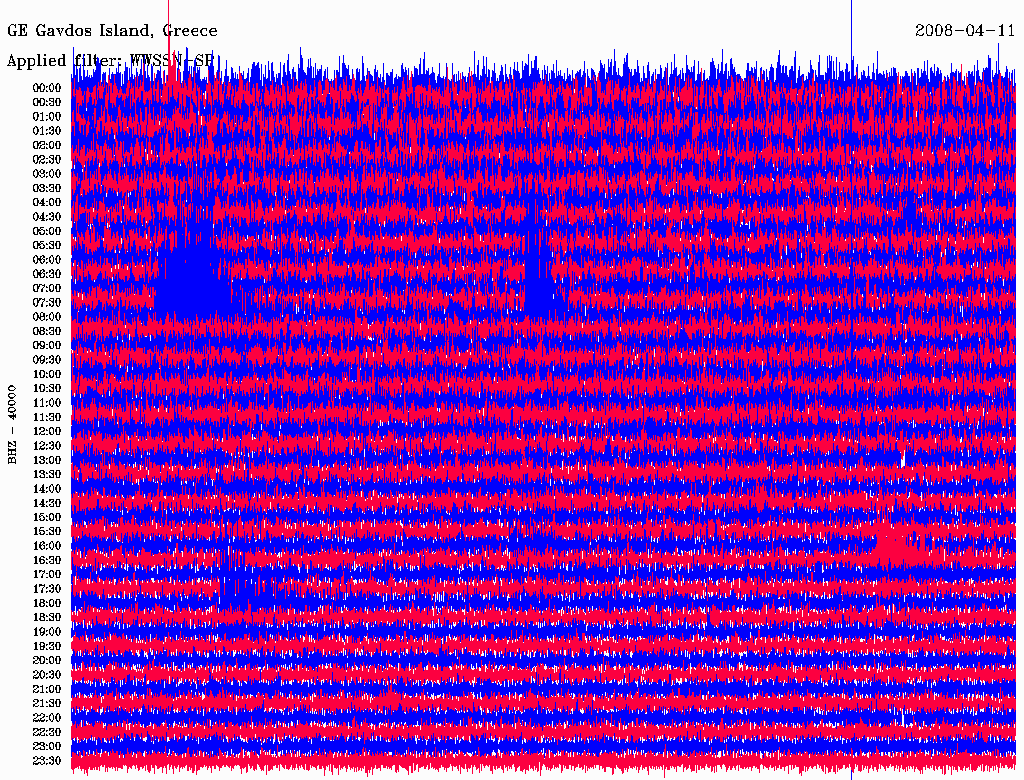Viewport: 1024px width, 780px height.
Task: Click the 01:00 time label
Action: [47, 117]
